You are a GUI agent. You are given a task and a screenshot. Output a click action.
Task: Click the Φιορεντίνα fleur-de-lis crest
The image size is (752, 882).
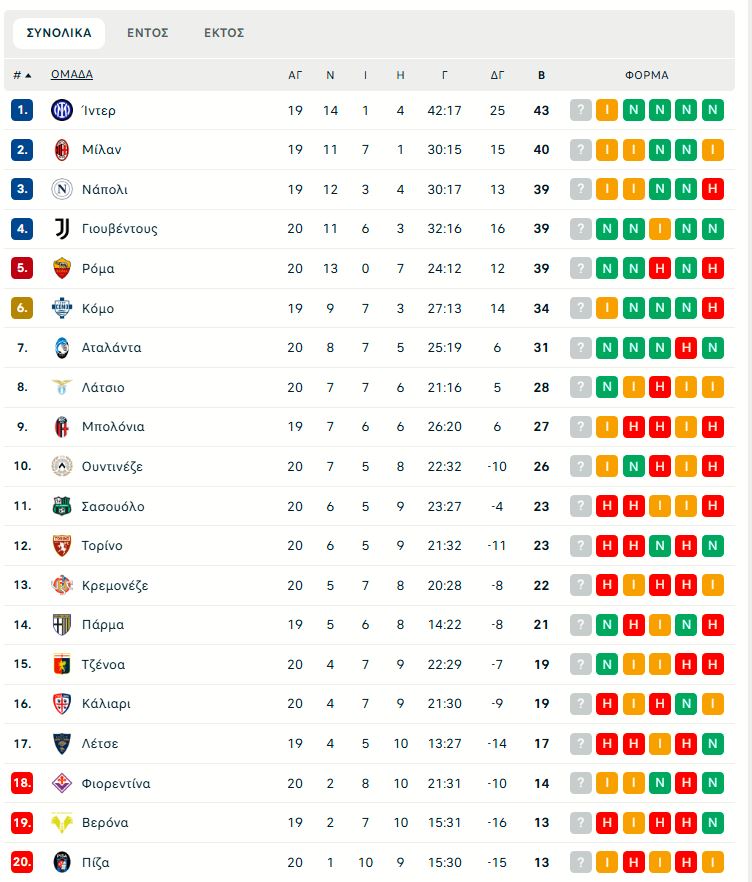62,783
